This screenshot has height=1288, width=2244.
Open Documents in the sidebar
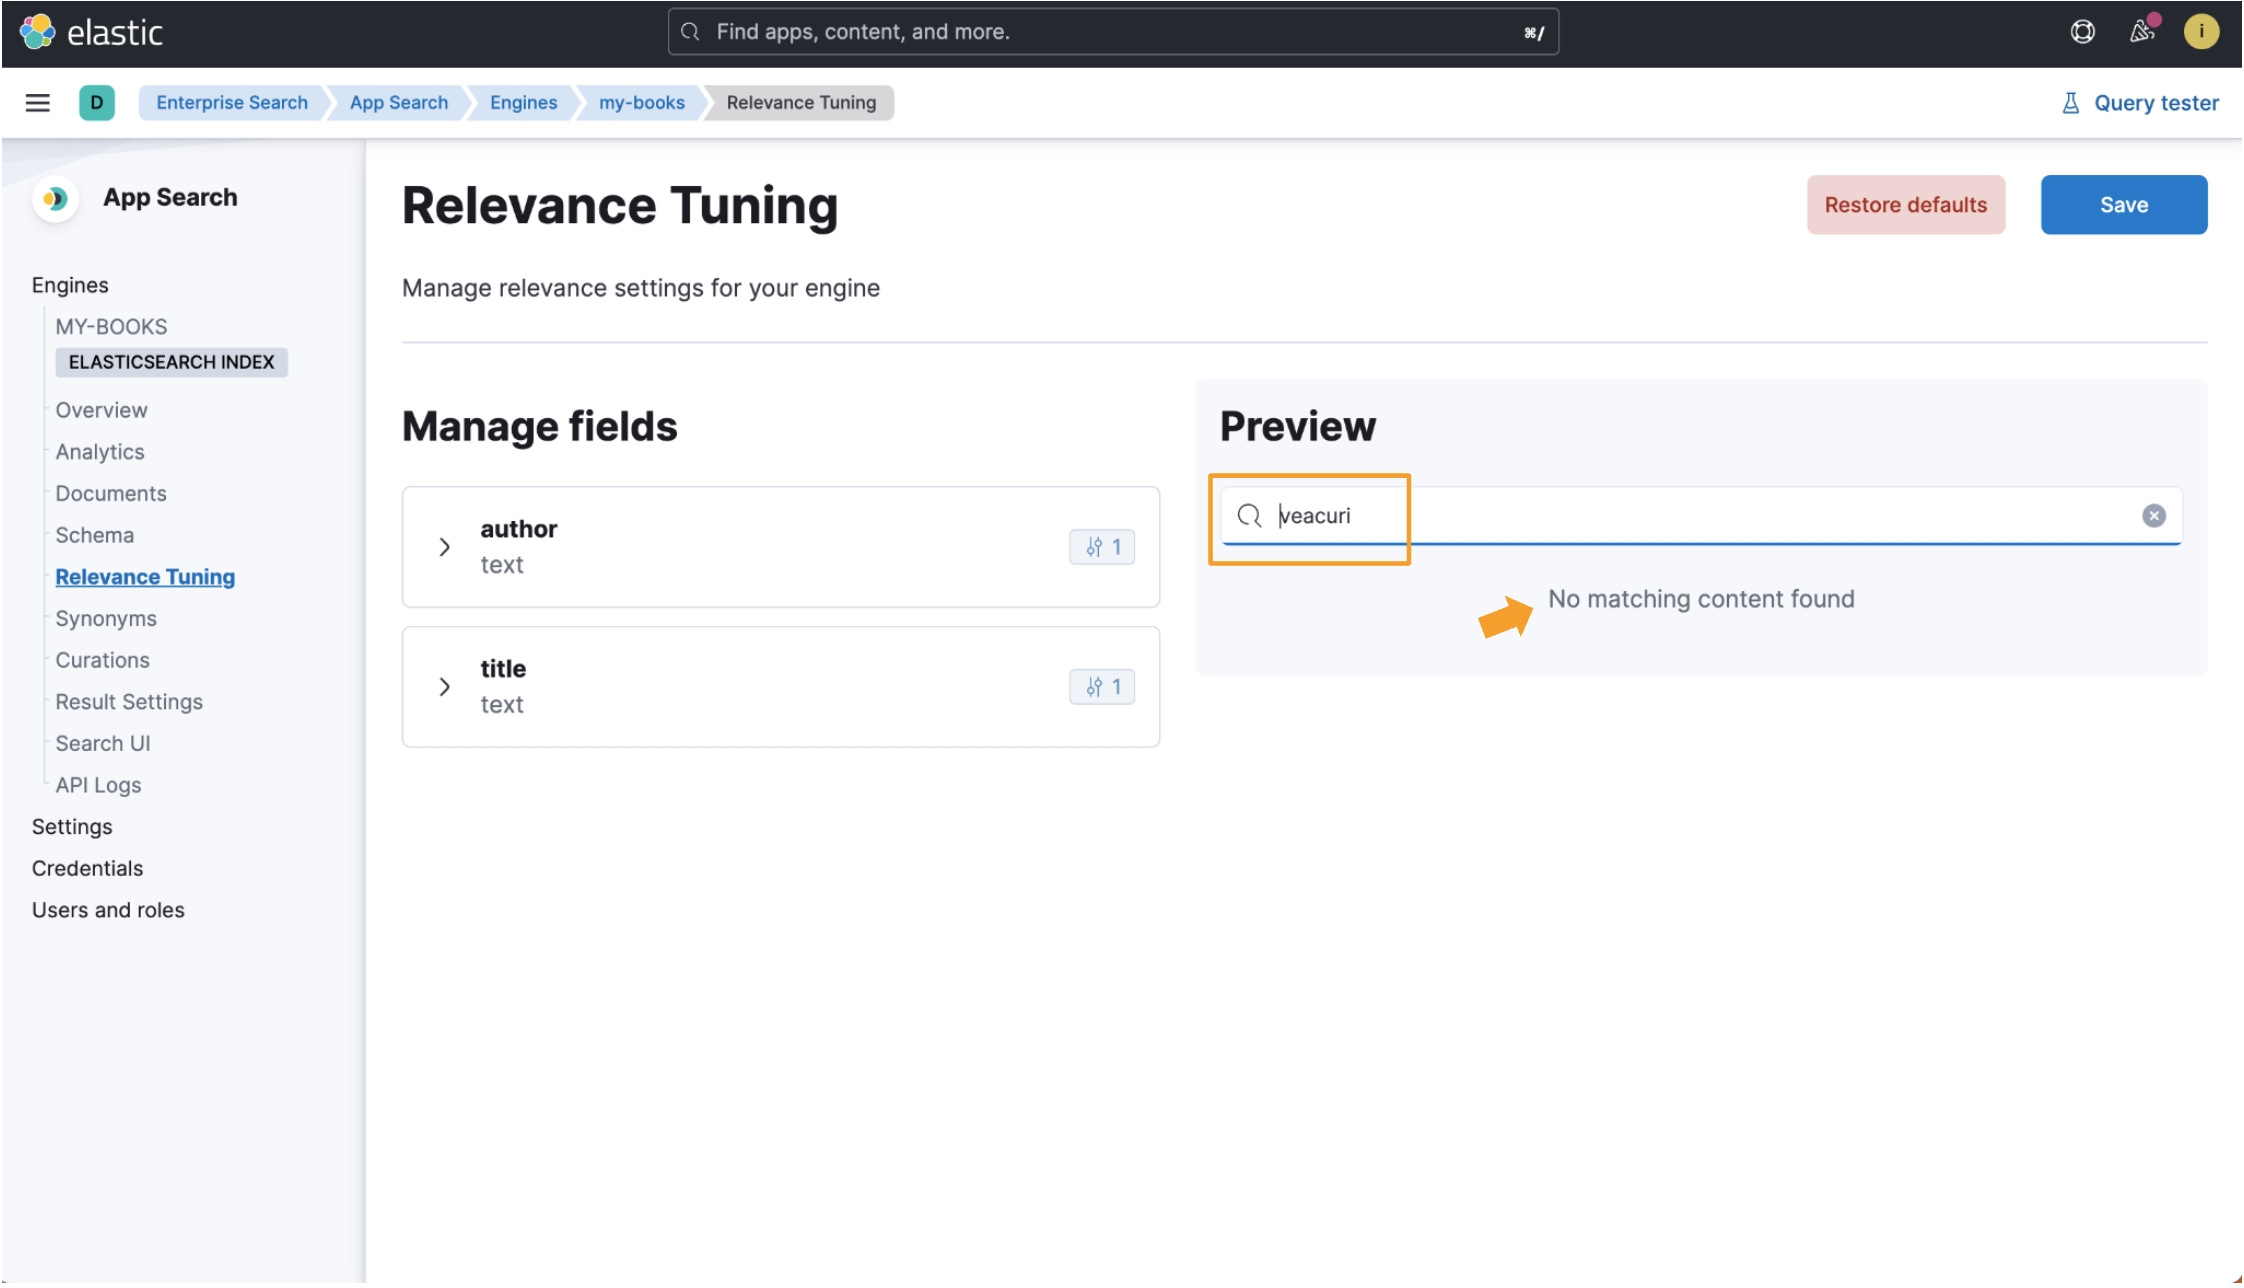coord(111,493)
